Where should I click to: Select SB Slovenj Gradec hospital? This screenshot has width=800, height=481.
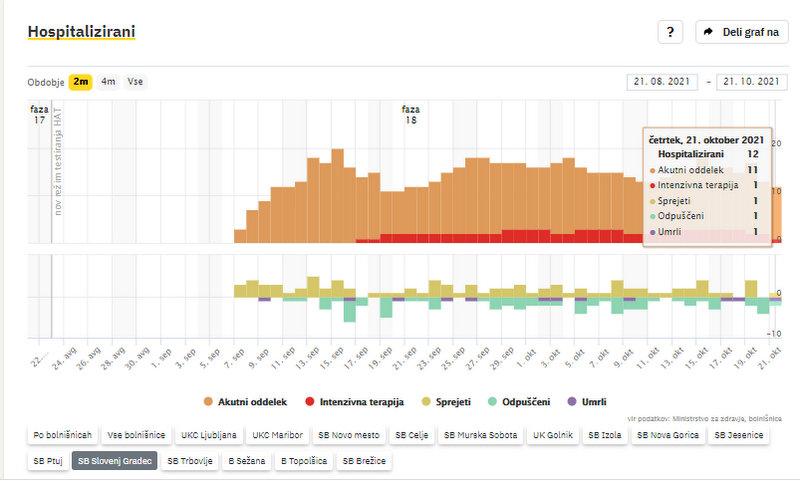click(x=114, y=461)
